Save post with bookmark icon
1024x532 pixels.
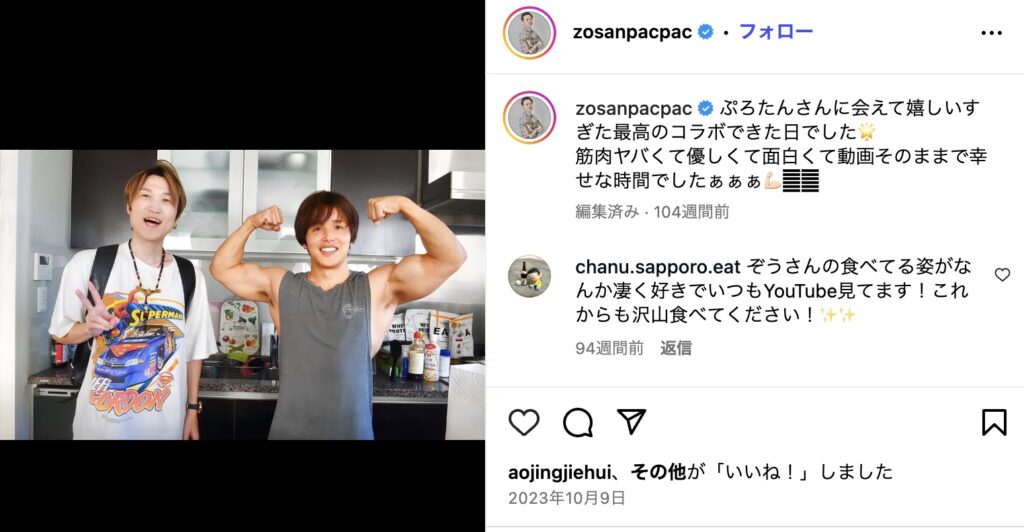pos(994,422)
